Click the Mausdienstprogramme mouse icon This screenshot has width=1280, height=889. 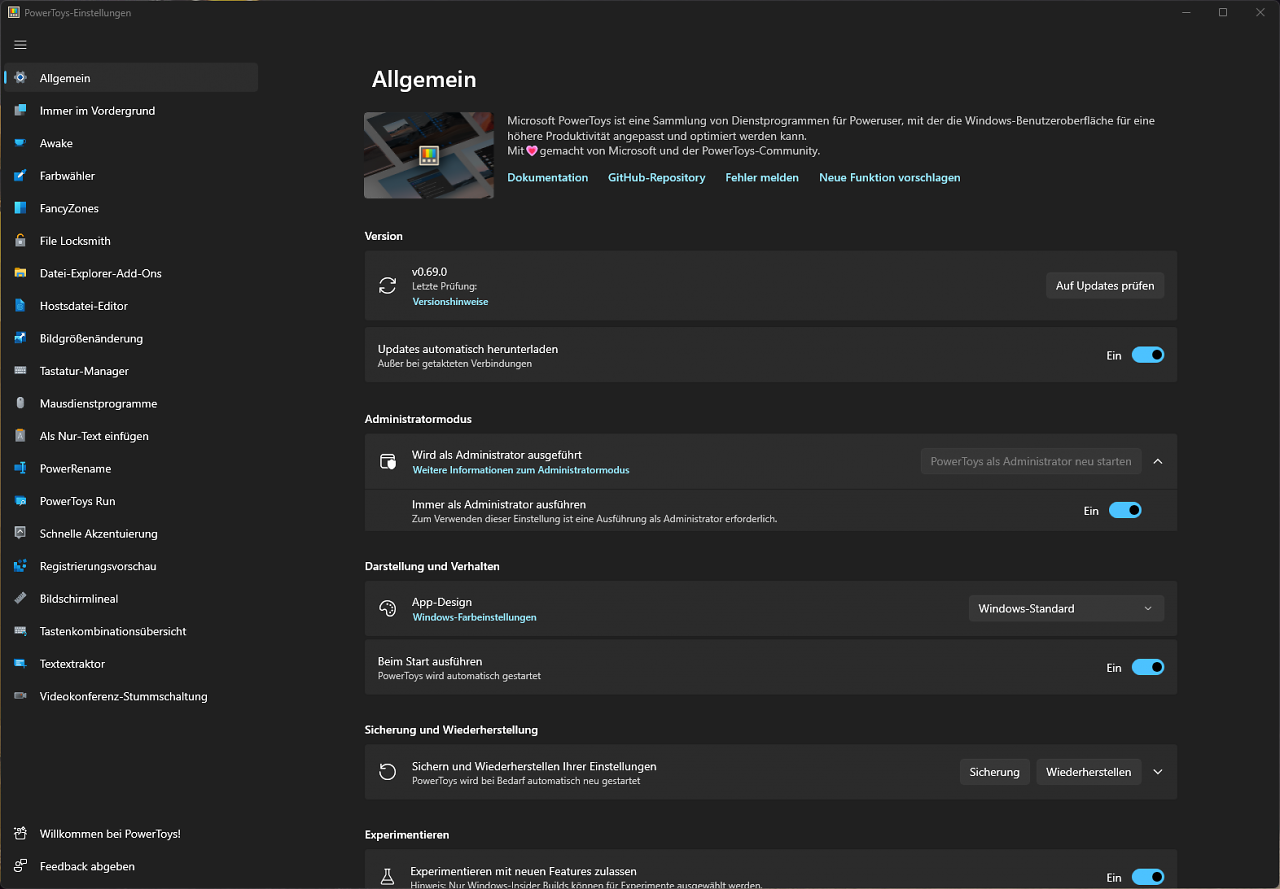click(x=20, y=403)
